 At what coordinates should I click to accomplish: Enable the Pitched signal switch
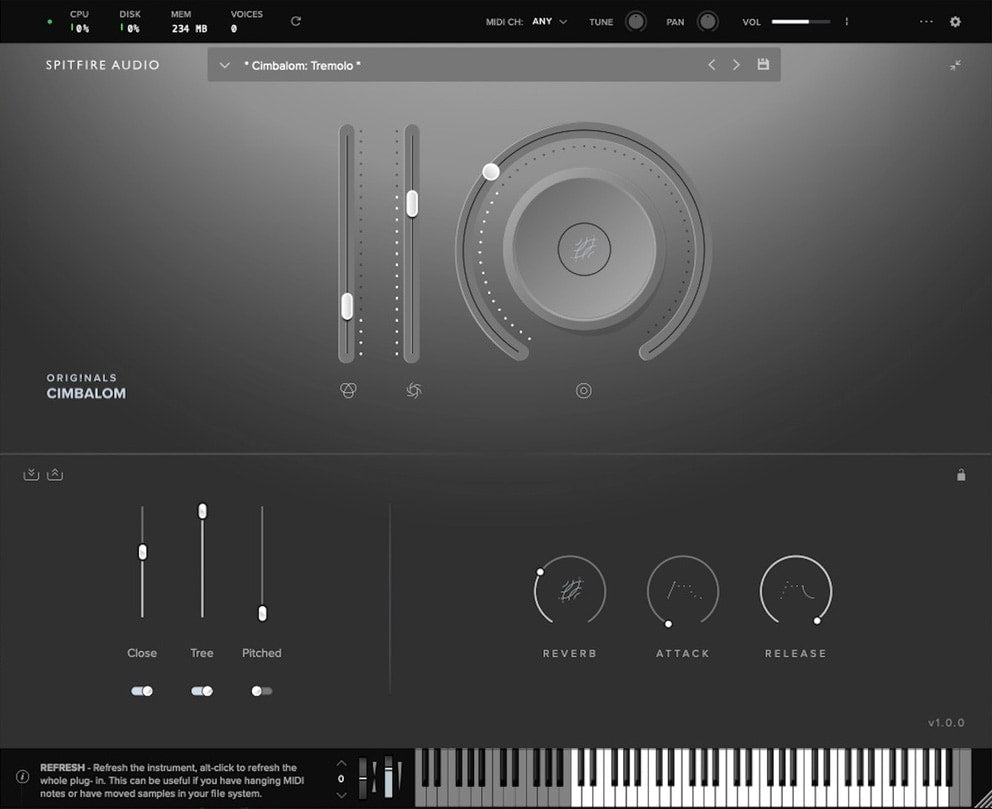coord(262,691)
